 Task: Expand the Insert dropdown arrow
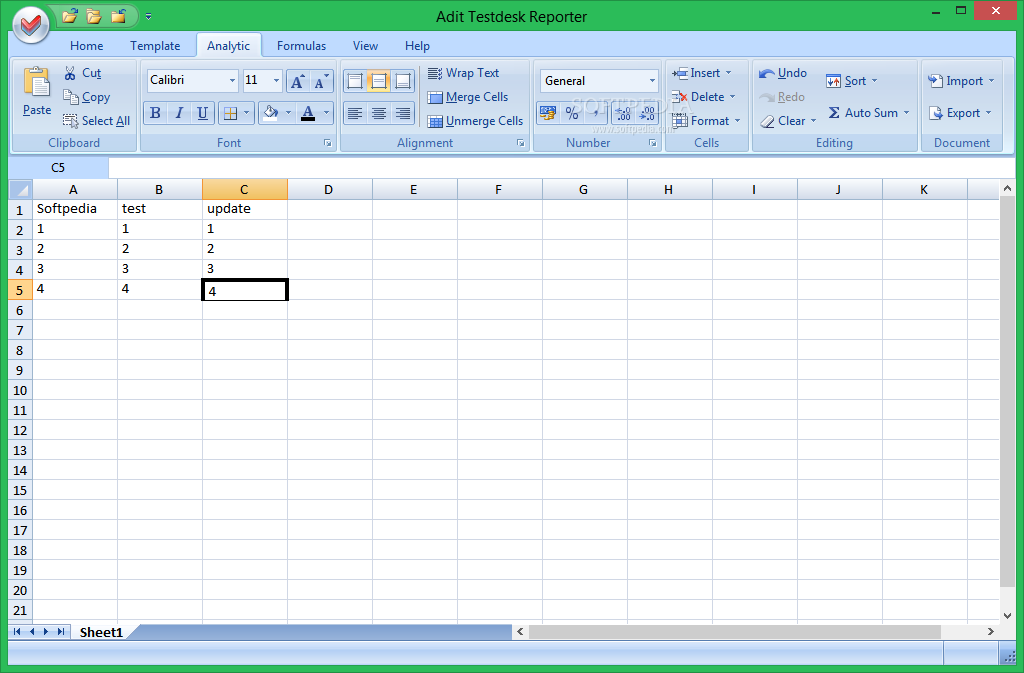click(729, 73)
